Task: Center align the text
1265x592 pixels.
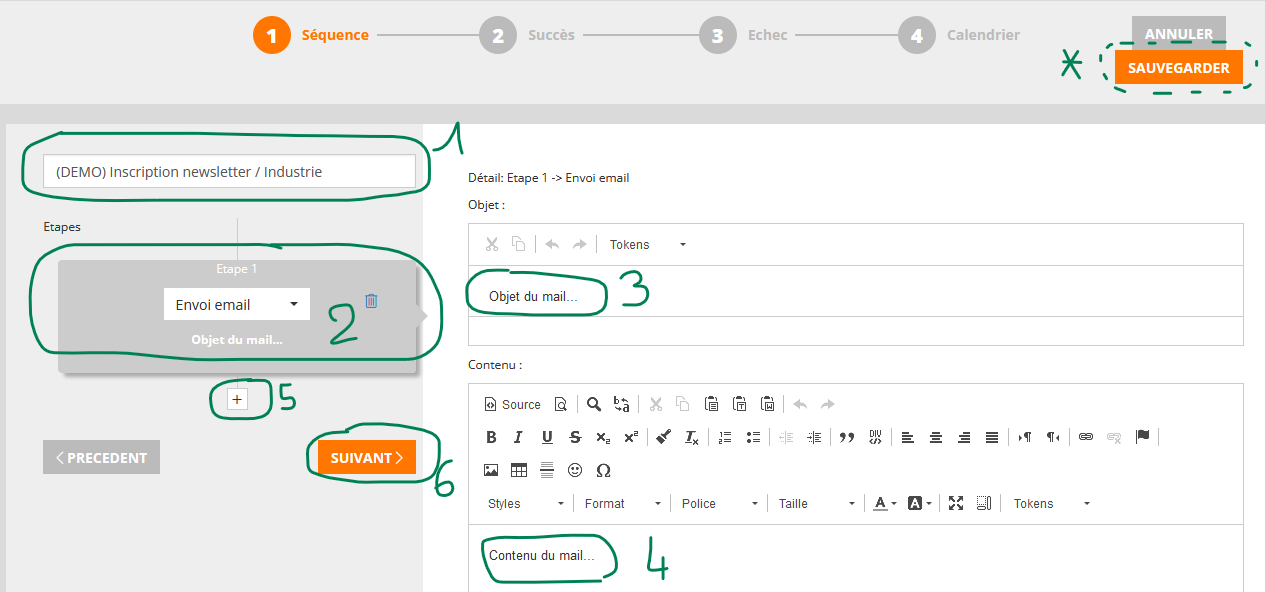Action: [936, 437]
